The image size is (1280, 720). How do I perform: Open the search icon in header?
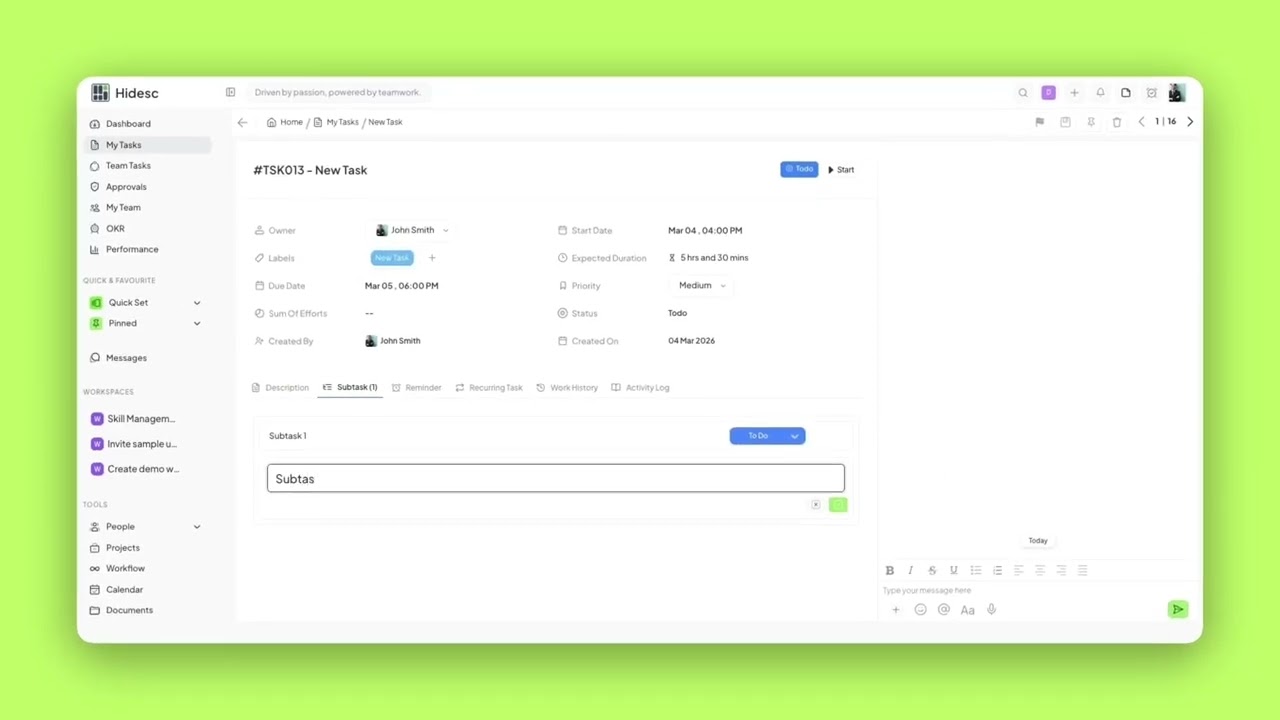(x=1023, y=93)
